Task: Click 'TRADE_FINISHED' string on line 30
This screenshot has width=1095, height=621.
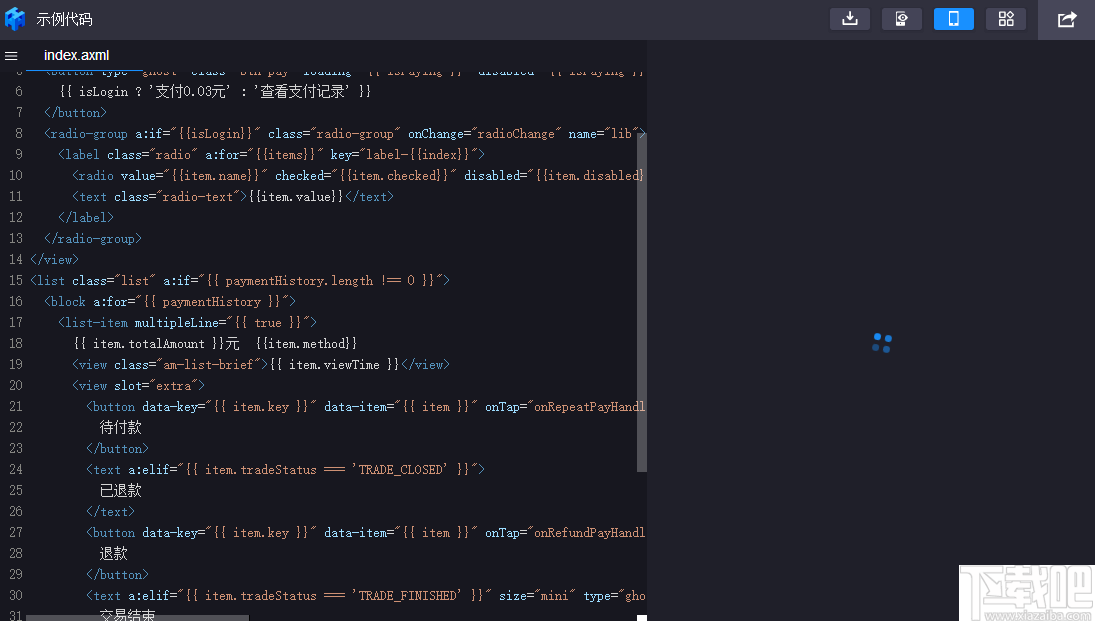Action: click(x=409, y=595)
